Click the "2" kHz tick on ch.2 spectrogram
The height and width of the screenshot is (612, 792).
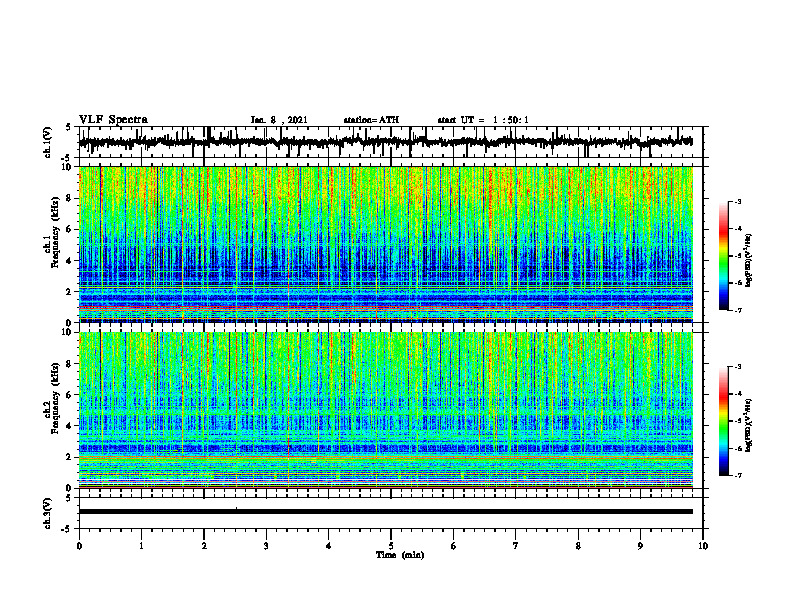click(70, 457)
